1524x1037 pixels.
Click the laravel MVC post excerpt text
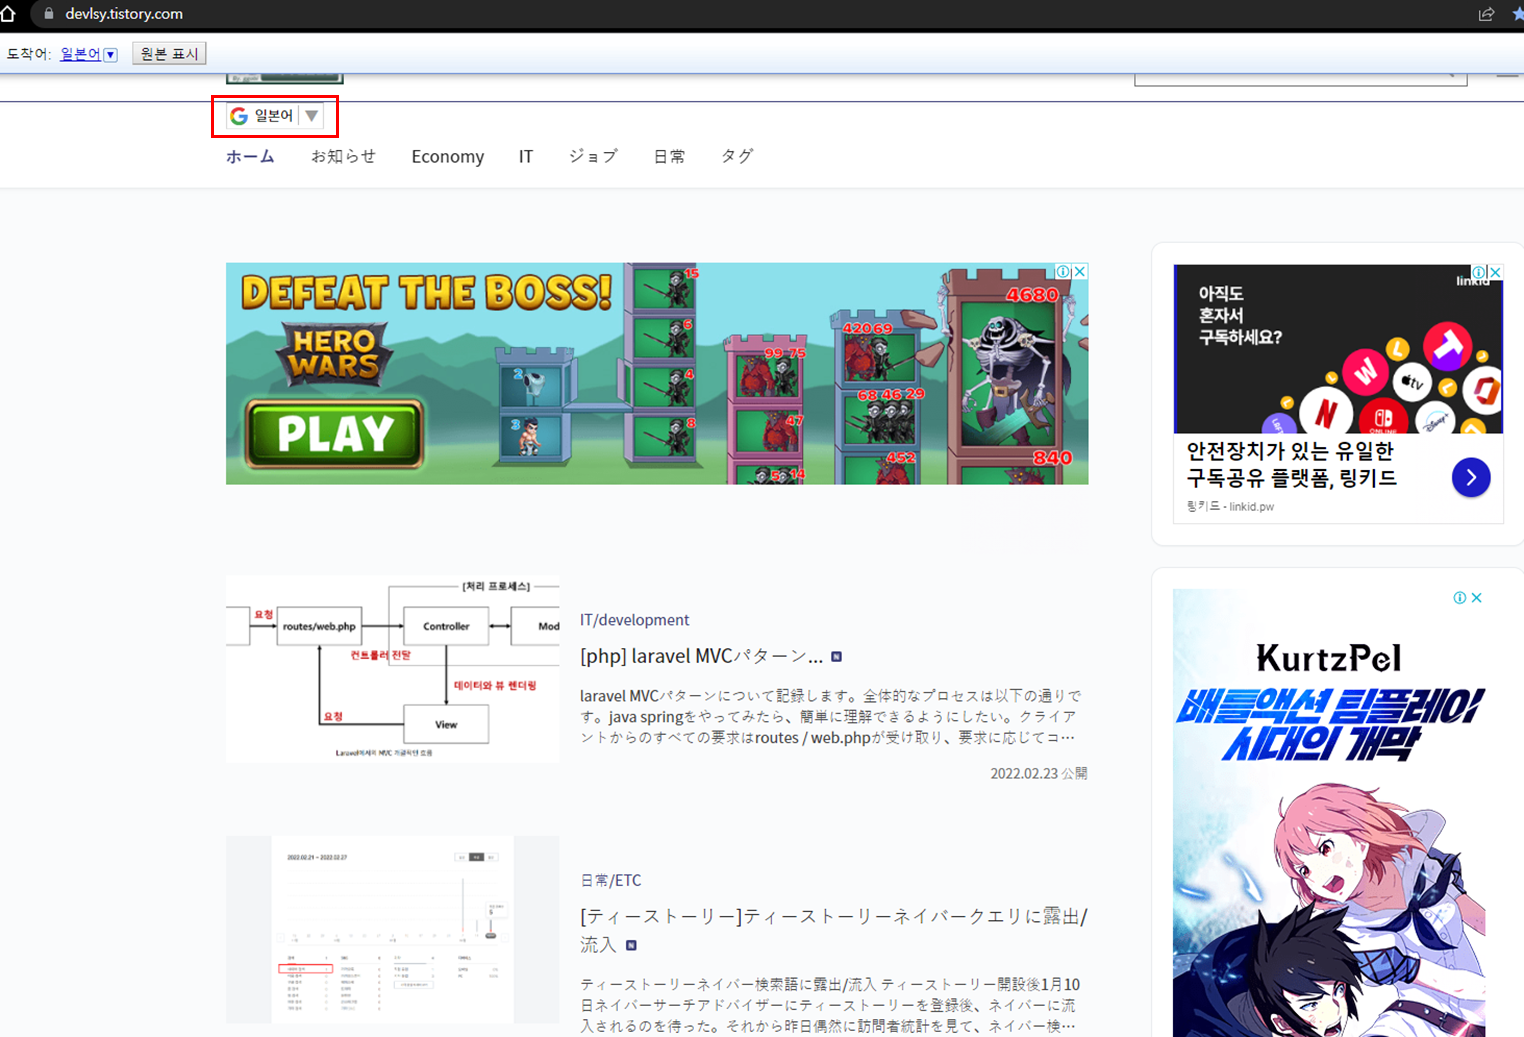tap(830, 716)
